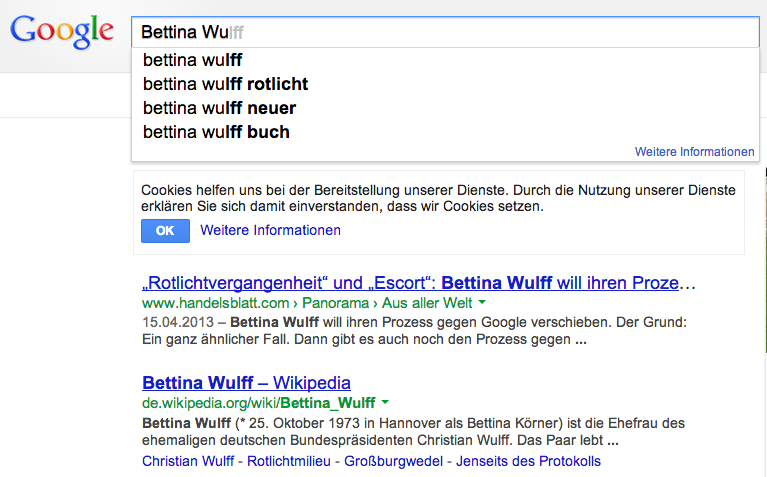Click the de.wikipedia.org/wiki/Bettina_Wulff URL text

(x=259, y=403)
